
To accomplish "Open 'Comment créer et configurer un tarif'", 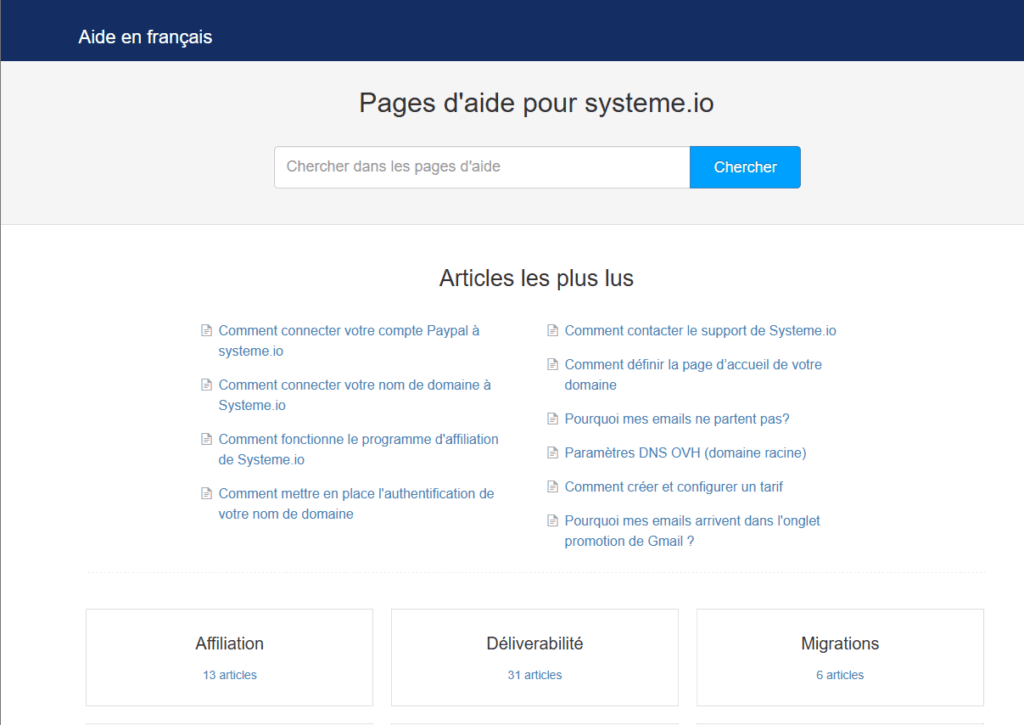I will [x=673, y=487].
